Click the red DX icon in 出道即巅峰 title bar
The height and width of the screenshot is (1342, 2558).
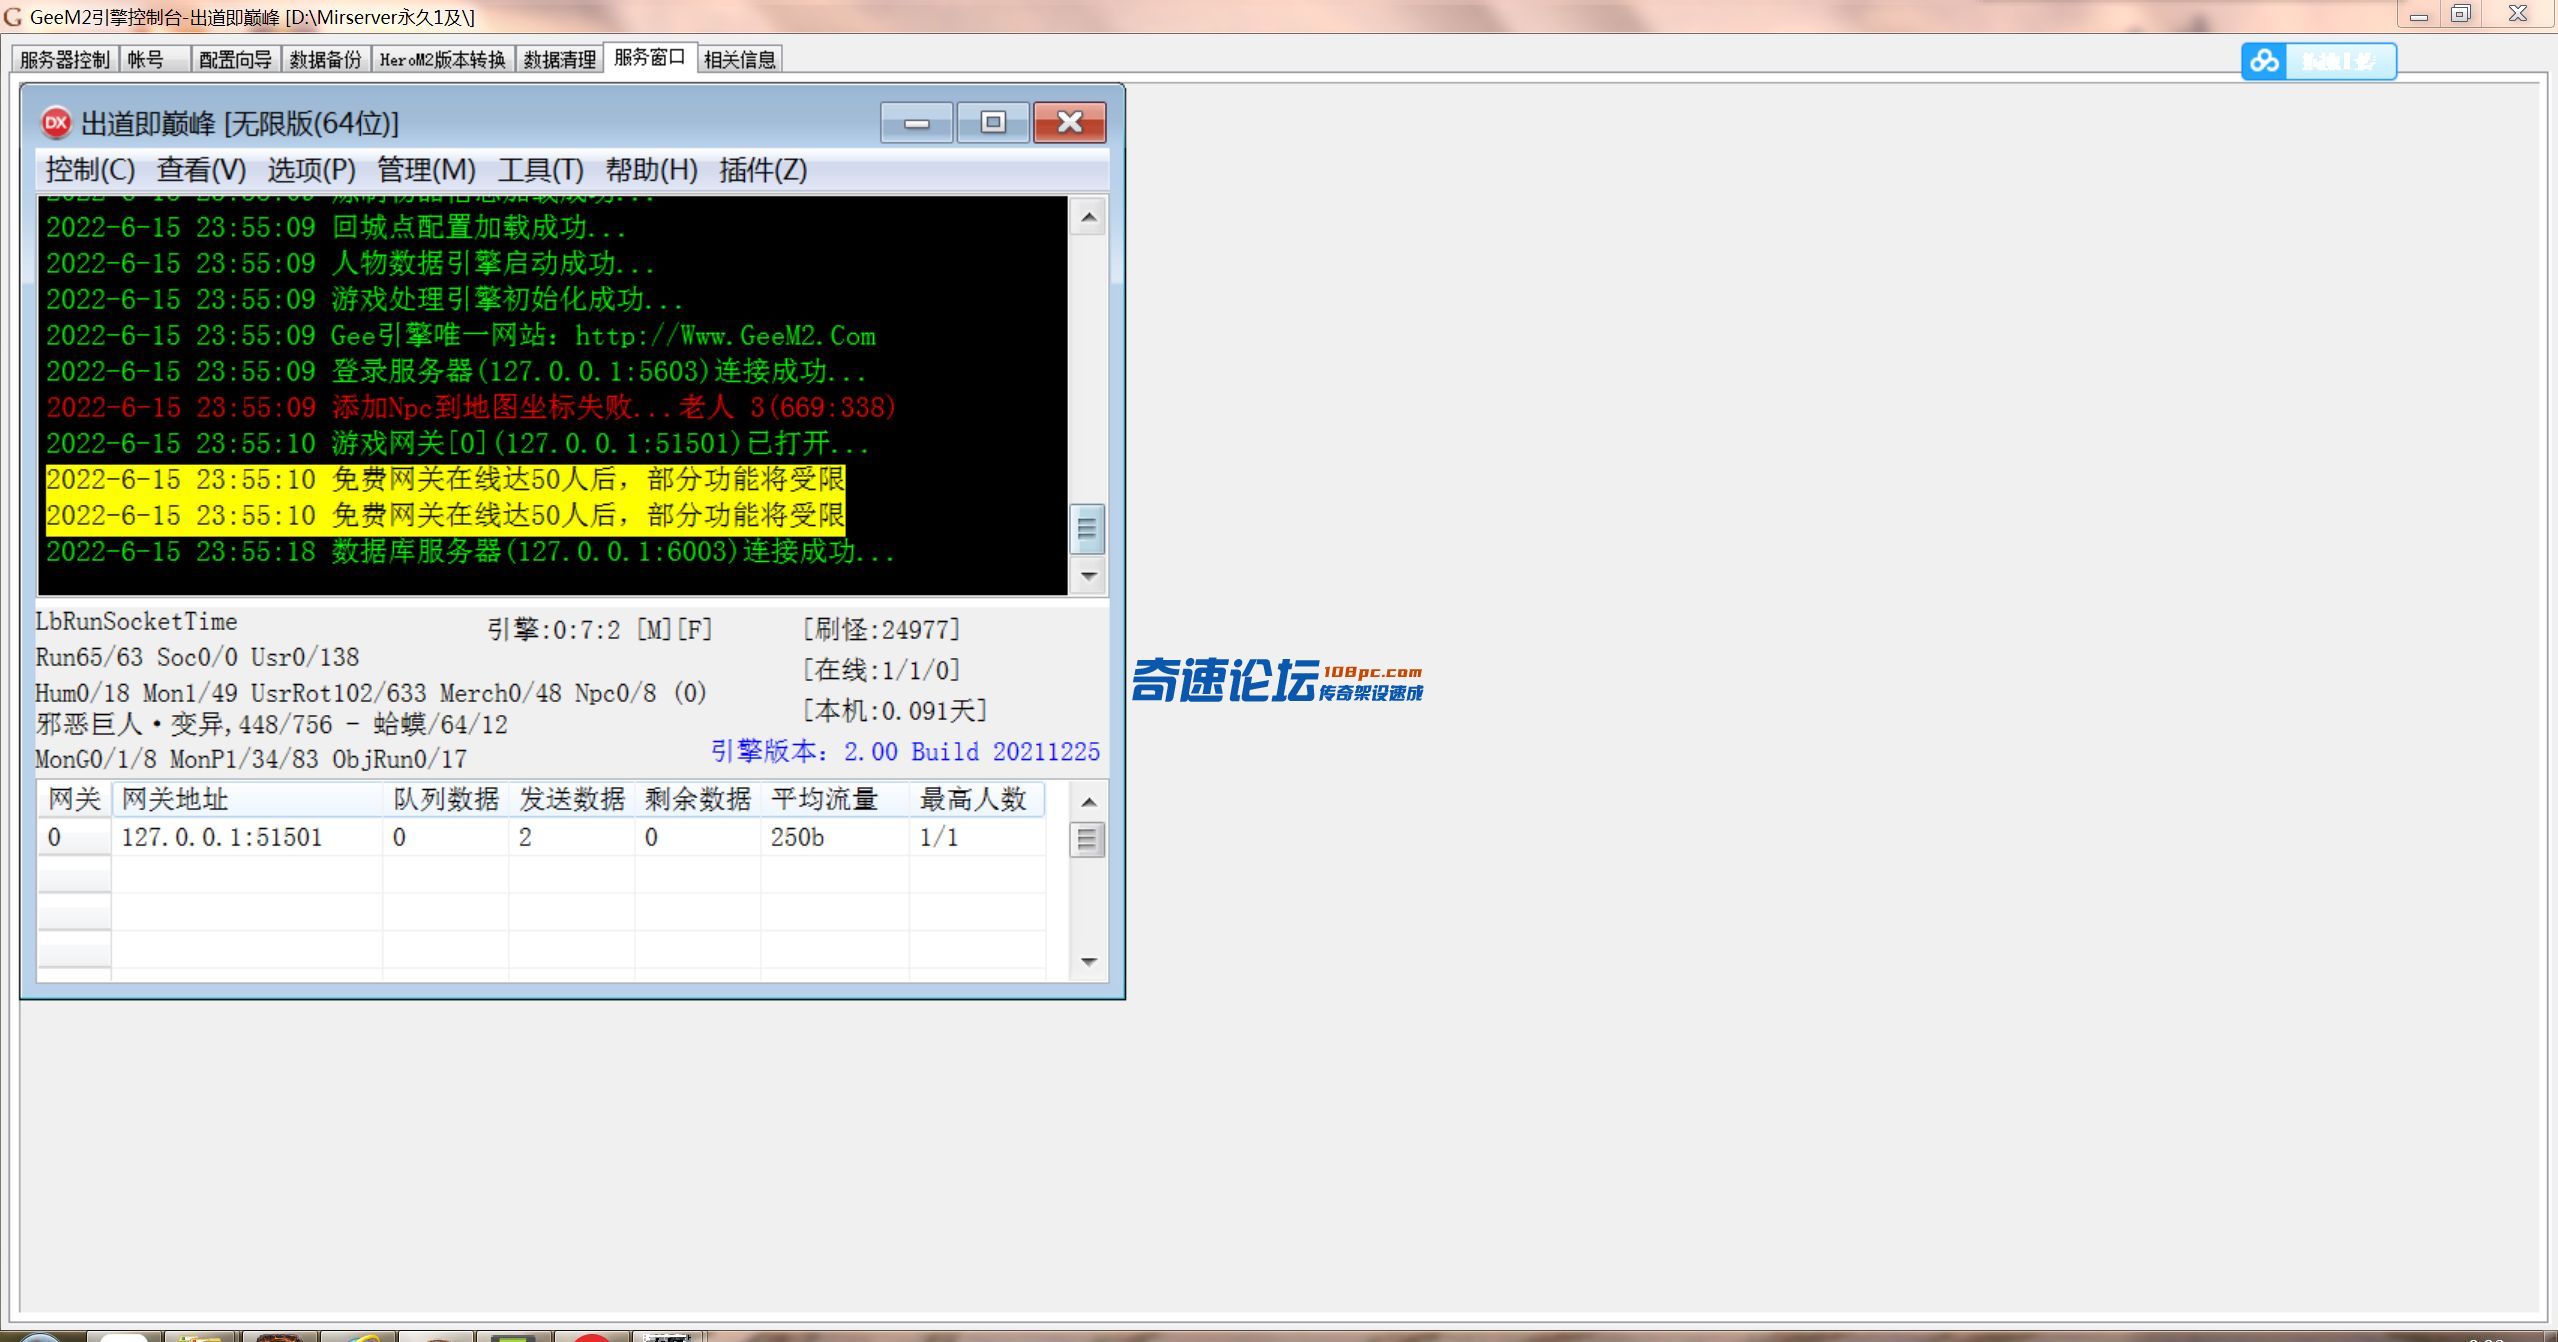(55, 123)
